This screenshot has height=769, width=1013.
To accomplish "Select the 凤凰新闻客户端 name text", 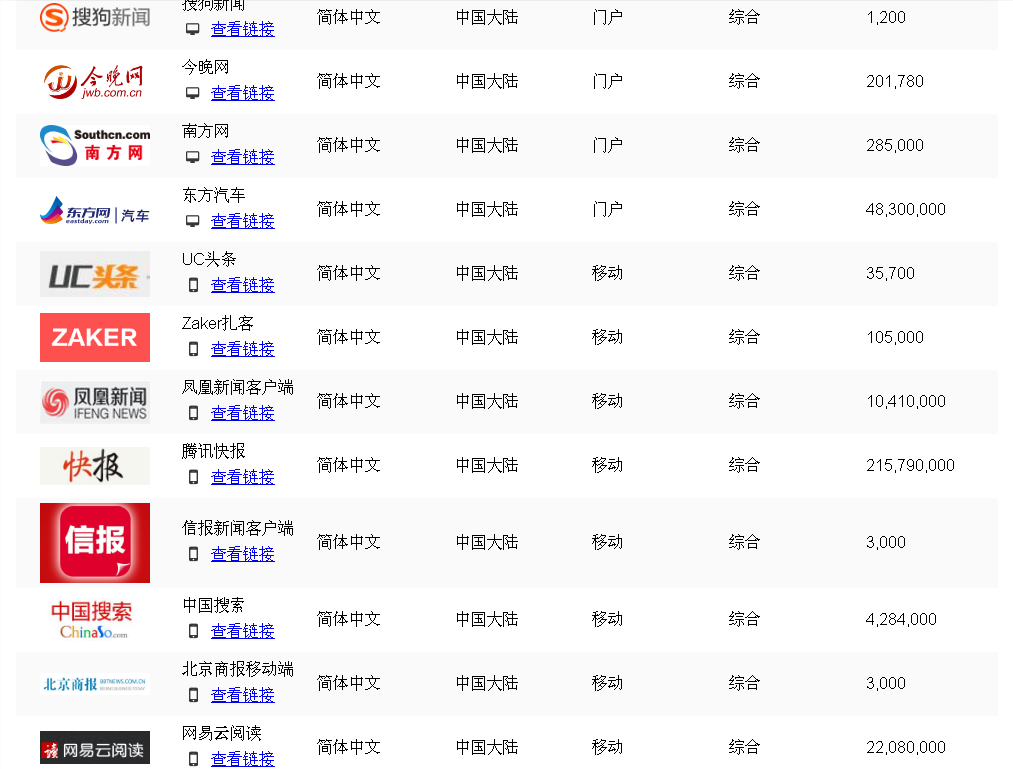I will [x=238, y=387].
